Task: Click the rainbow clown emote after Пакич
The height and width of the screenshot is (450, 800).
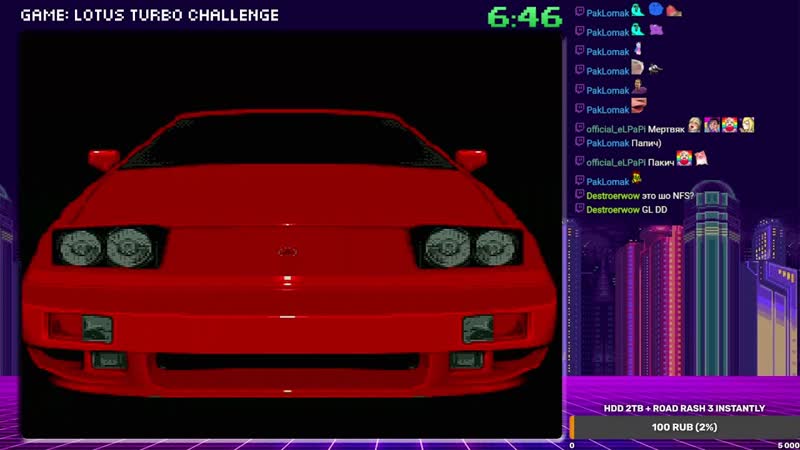Action: tap(684, 158)
